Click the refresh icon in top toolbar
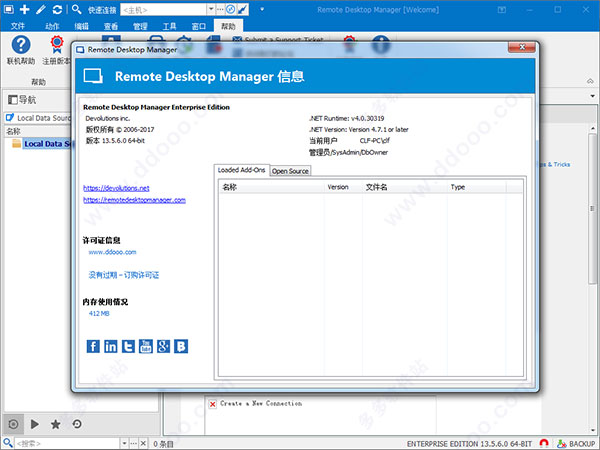600x450 pixels. (57, 9)
